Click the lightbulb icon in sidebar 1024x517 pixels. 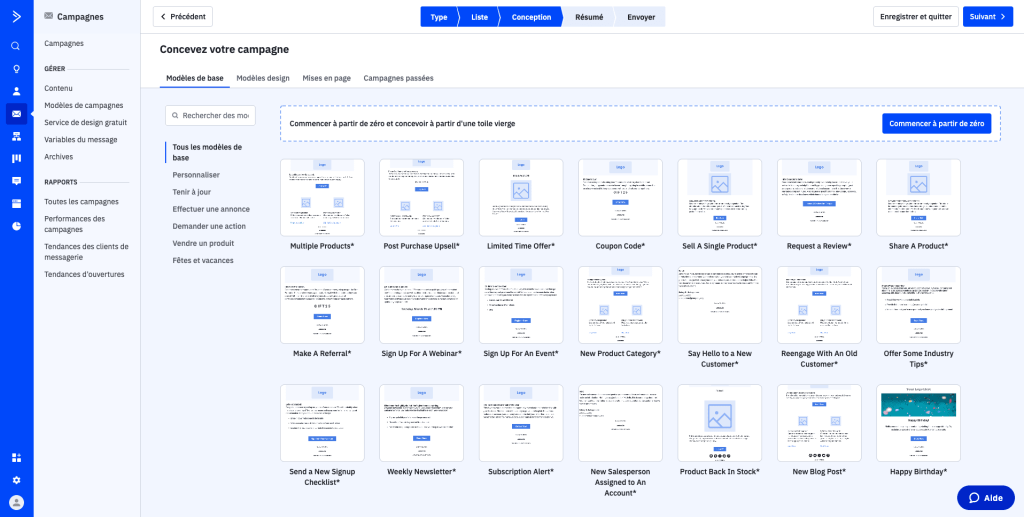click(16, 69)
